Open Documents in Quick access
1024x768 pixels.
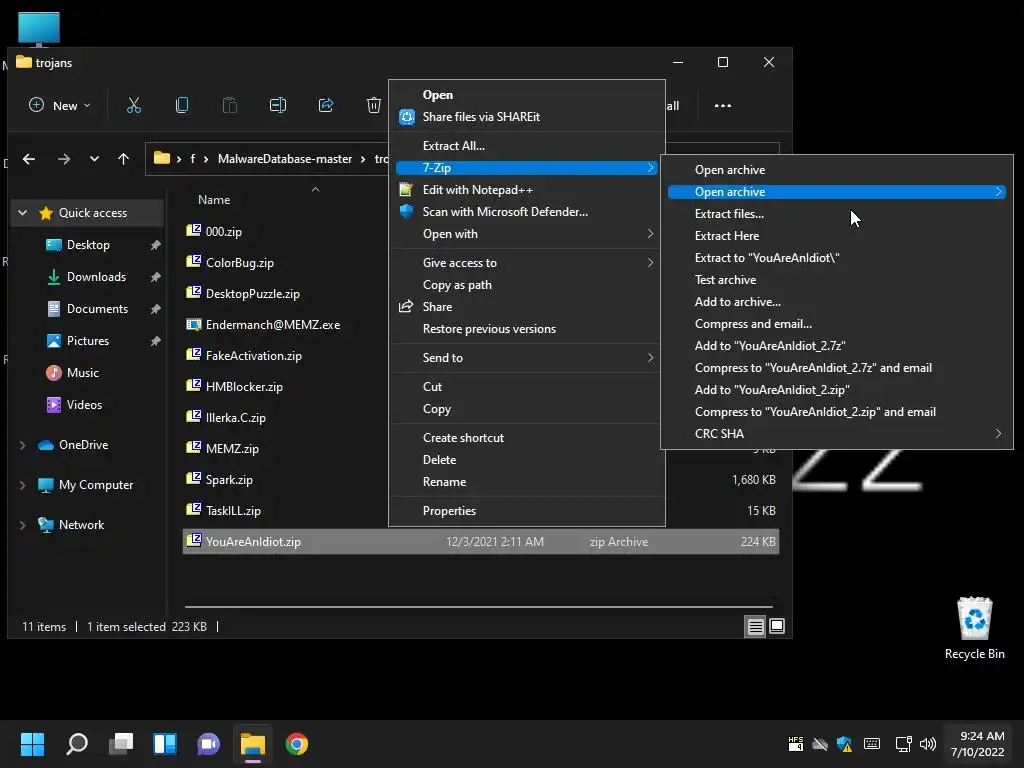[x=97, y=309]
